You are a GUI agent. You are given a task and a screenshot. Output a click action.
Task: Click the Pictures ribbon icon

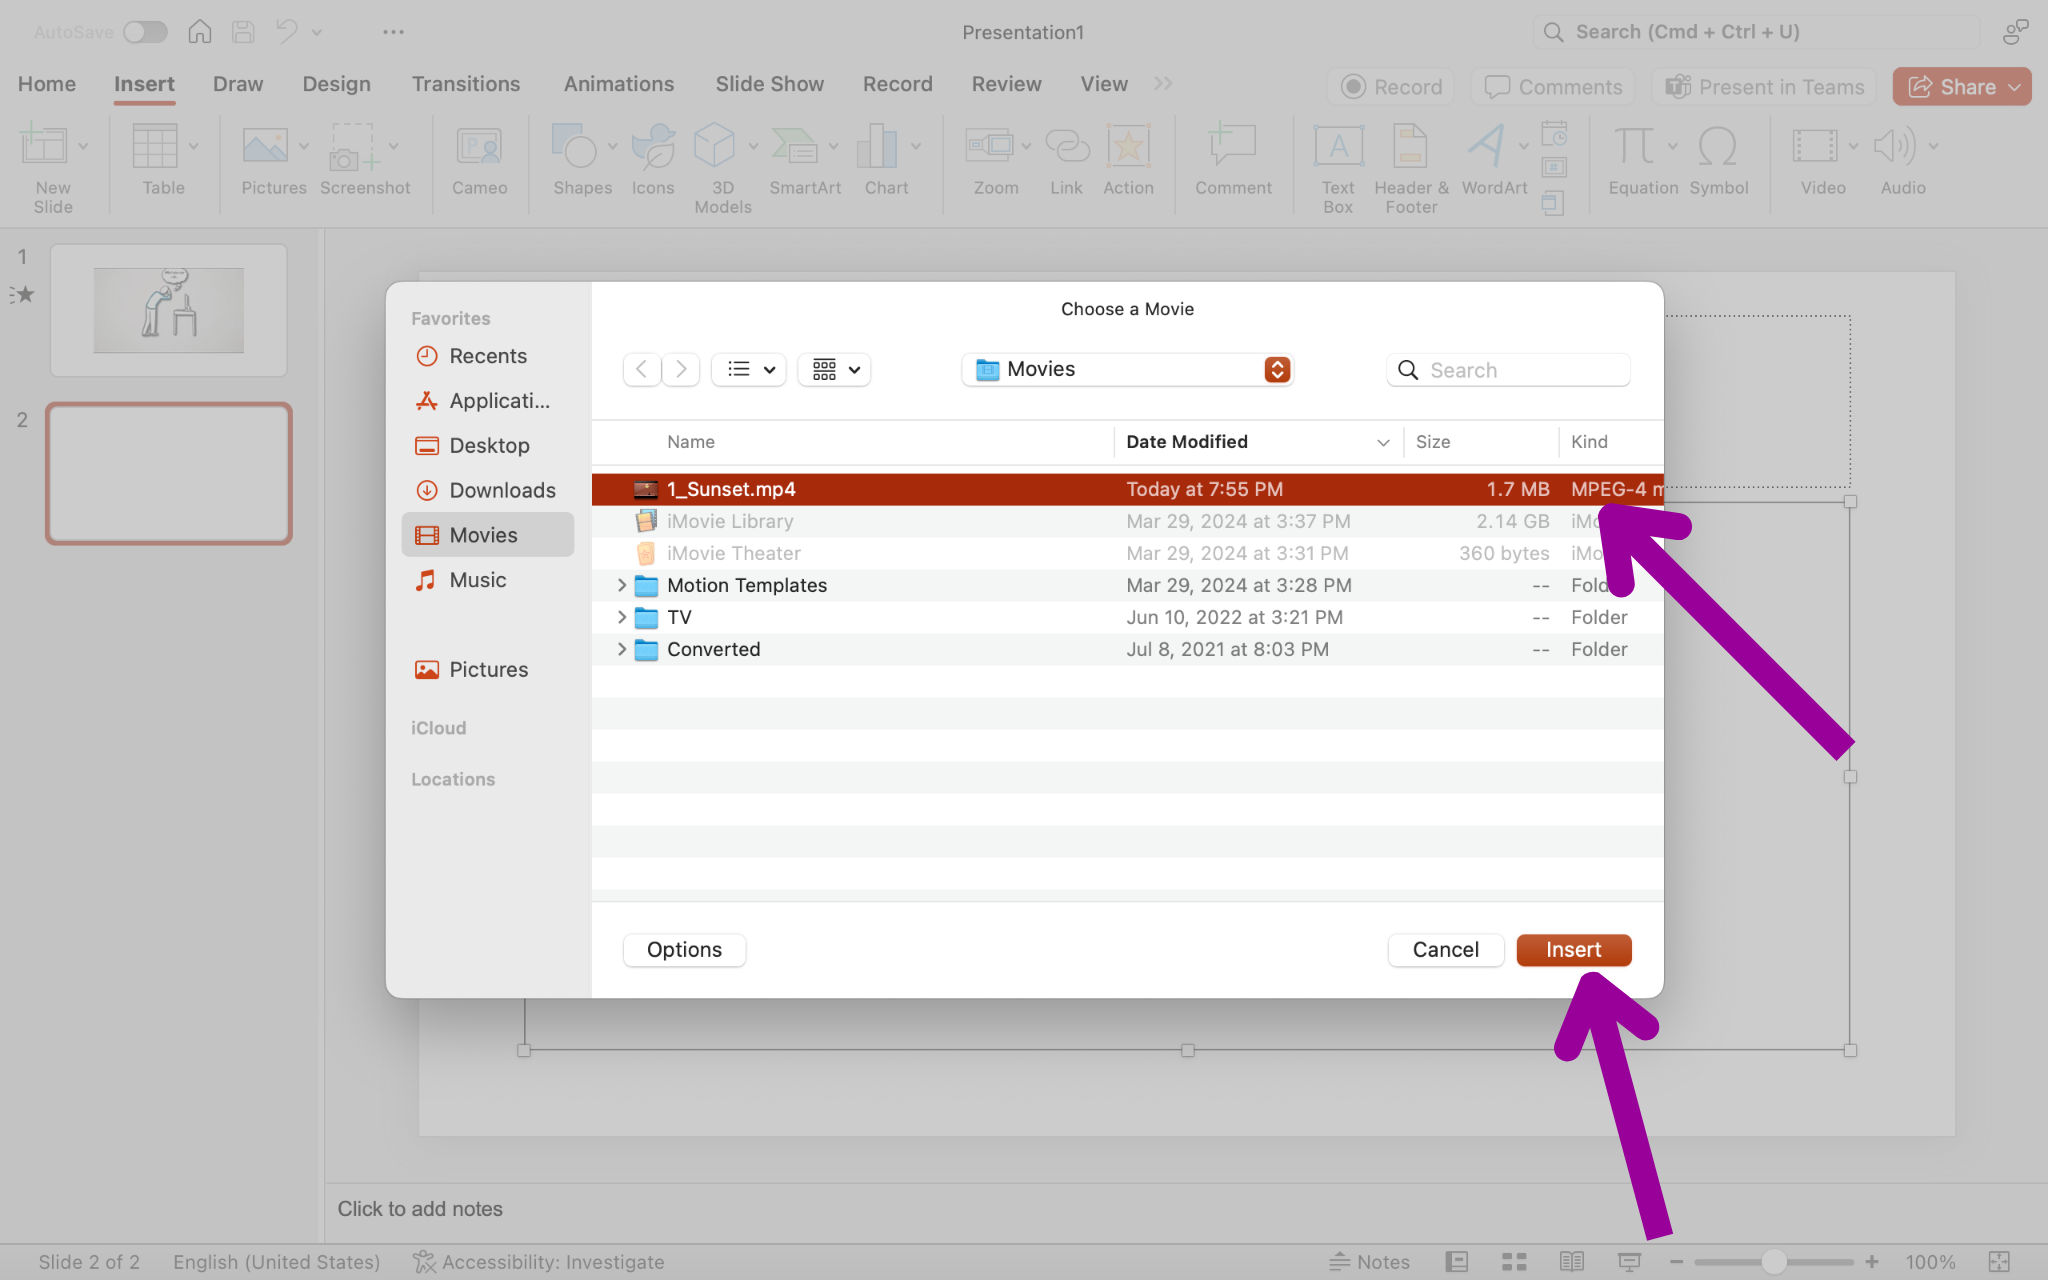(265, 147)
